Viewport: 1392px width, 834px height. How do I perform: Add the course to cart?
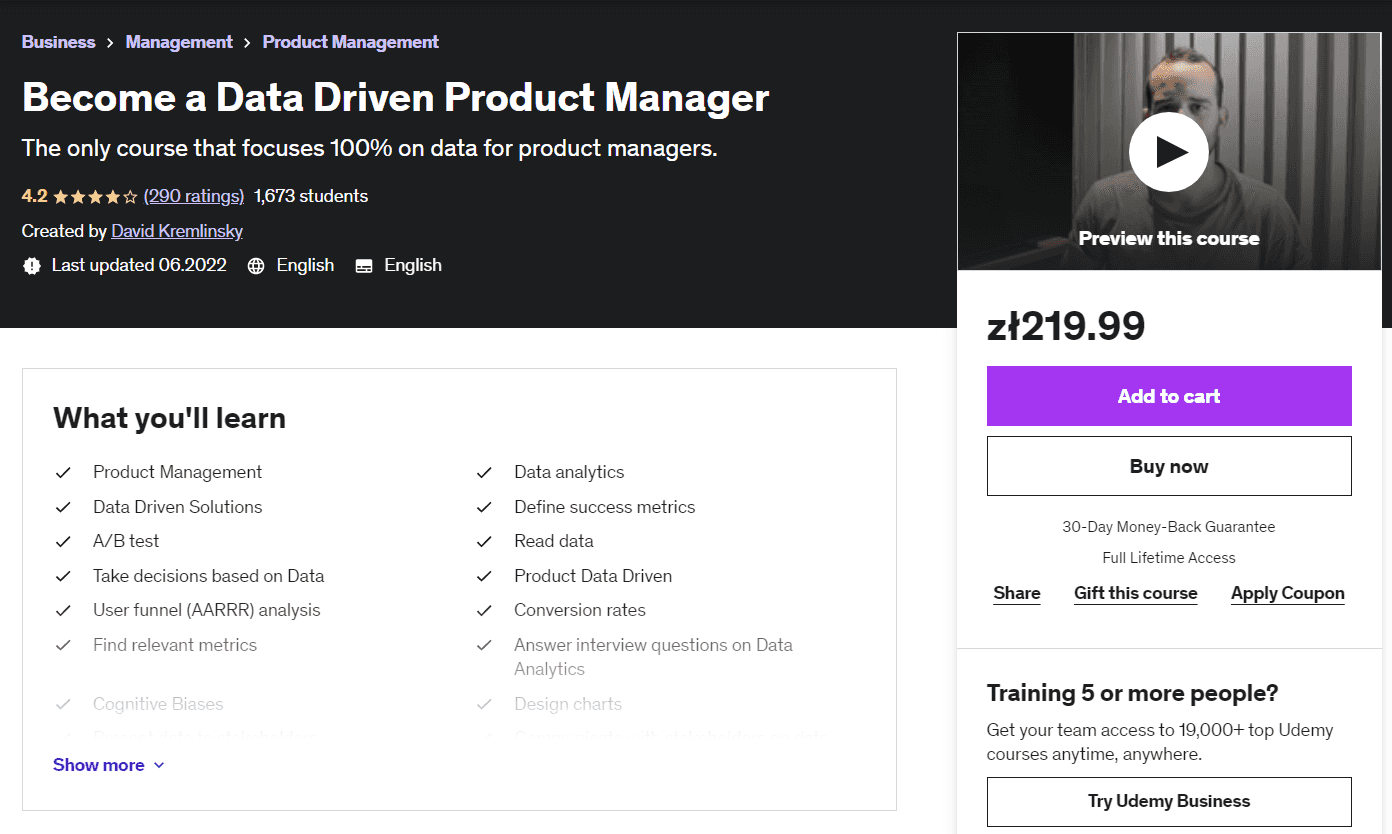click(1168, 396)
